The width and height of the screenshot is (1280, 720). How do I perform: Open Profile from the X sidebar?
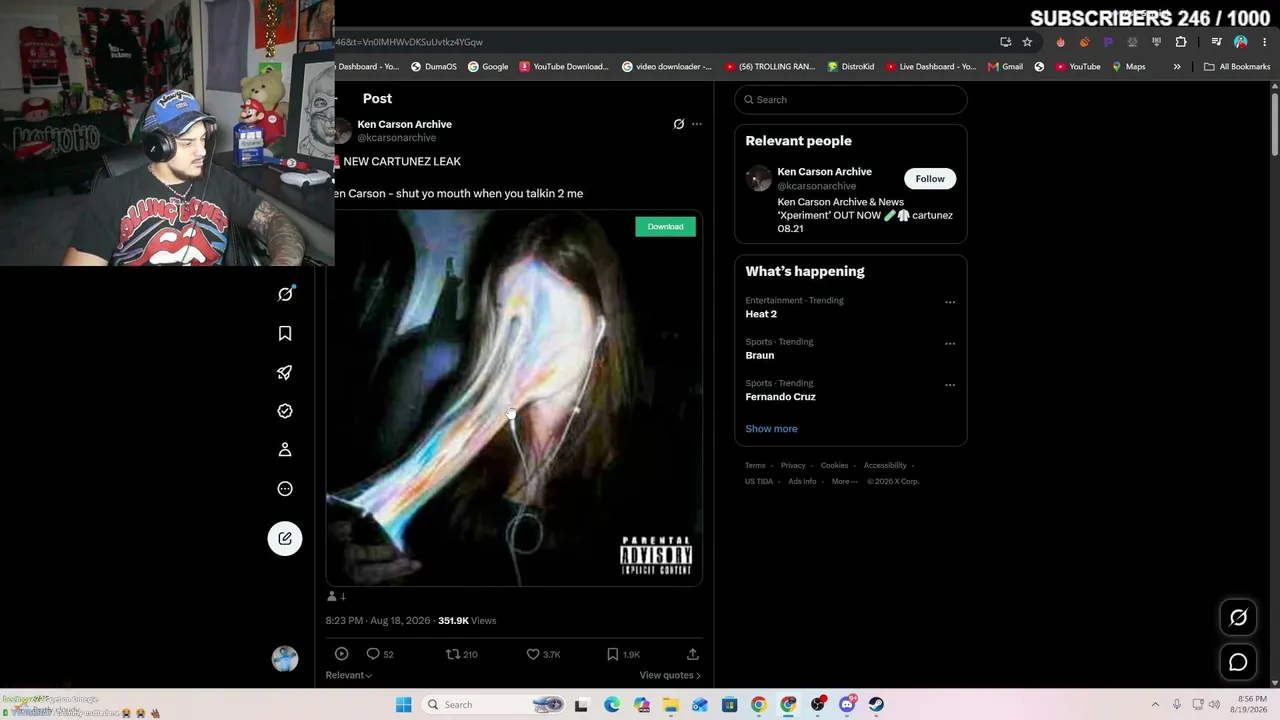[x=285, y=450]
